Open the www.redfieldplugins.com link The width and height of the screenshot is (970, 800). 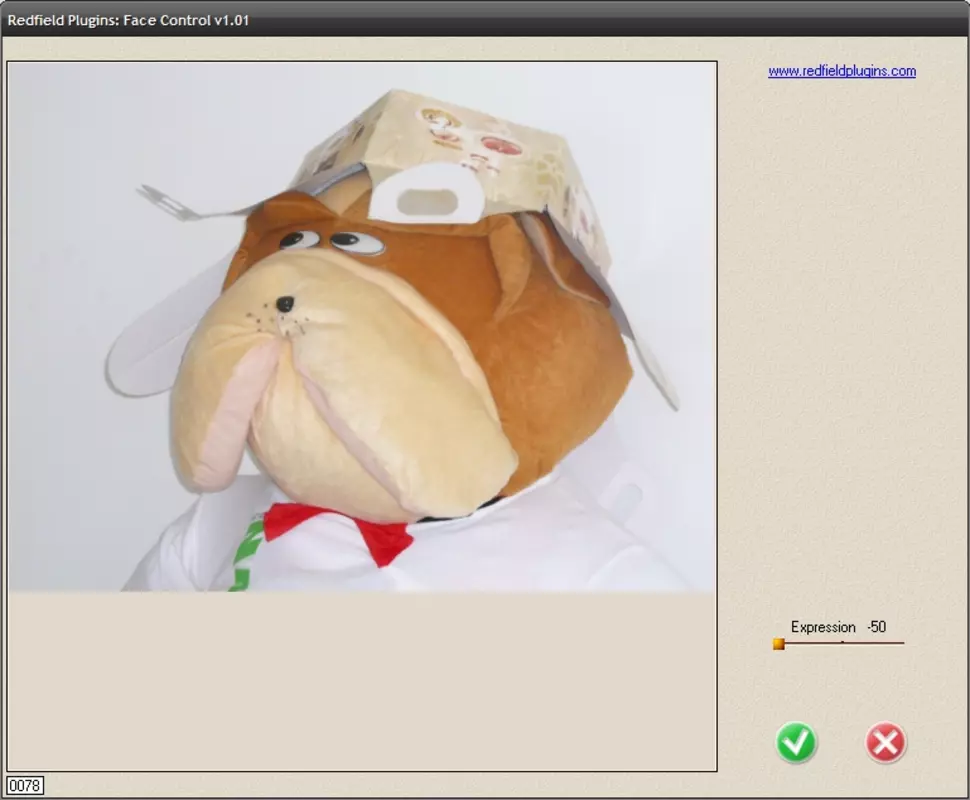pyautogui.click(x=842, y=71)
